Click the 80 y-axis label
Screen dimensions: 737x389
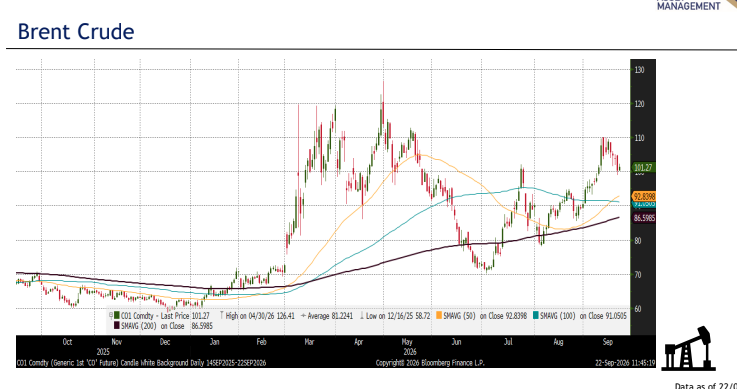click(x=637, y=241)
